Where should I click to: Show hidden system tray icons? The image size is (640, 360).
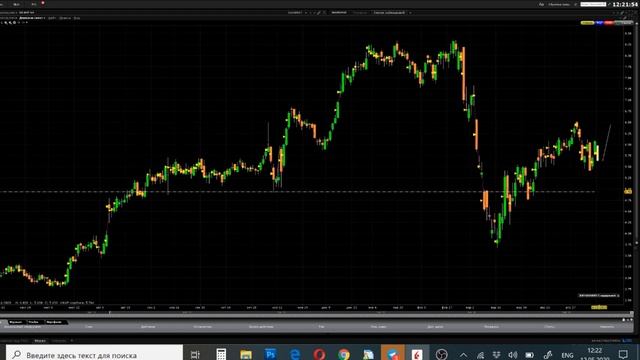click(x=463, y=355)
